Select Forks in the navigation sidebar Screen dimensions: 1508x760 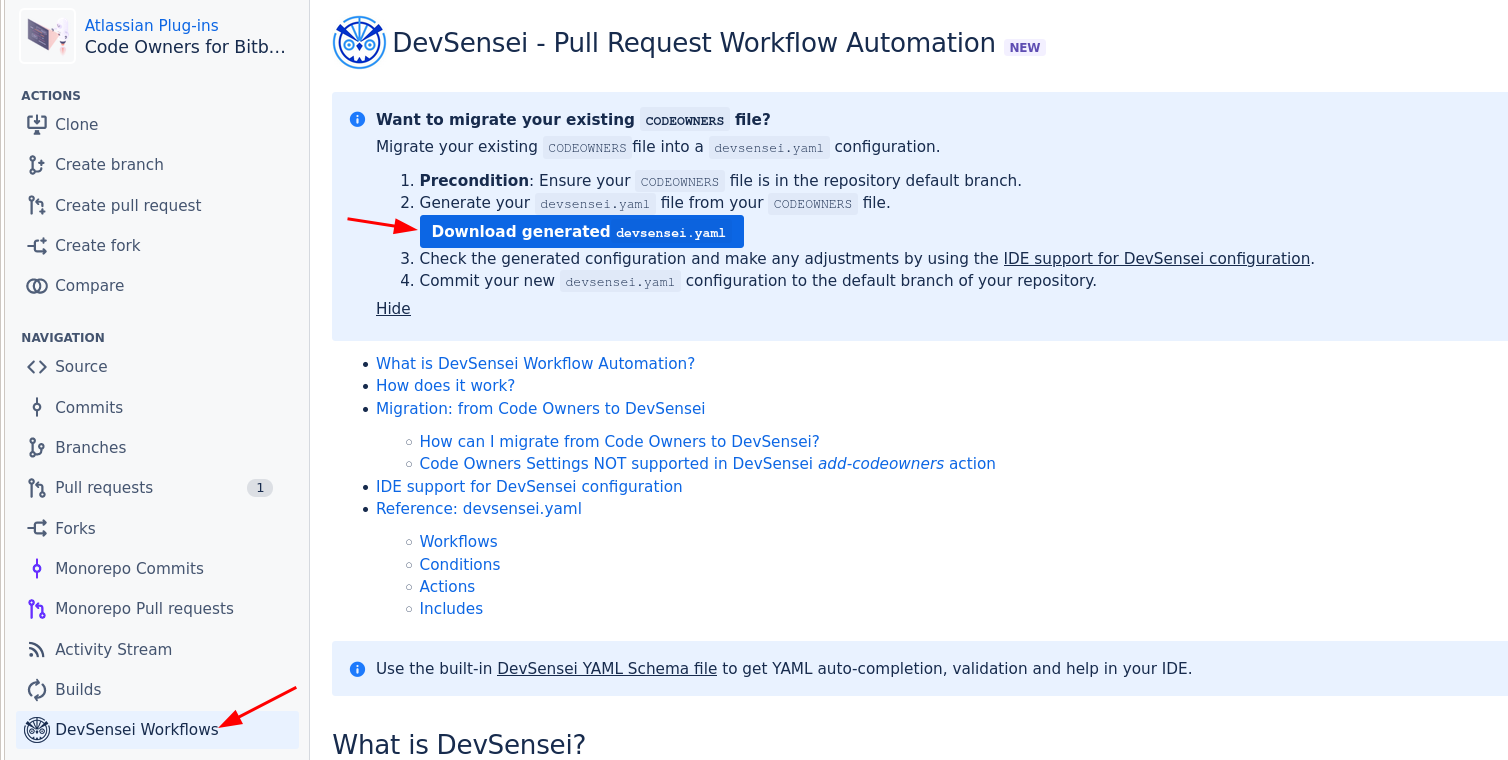click(x=75, y=528)
